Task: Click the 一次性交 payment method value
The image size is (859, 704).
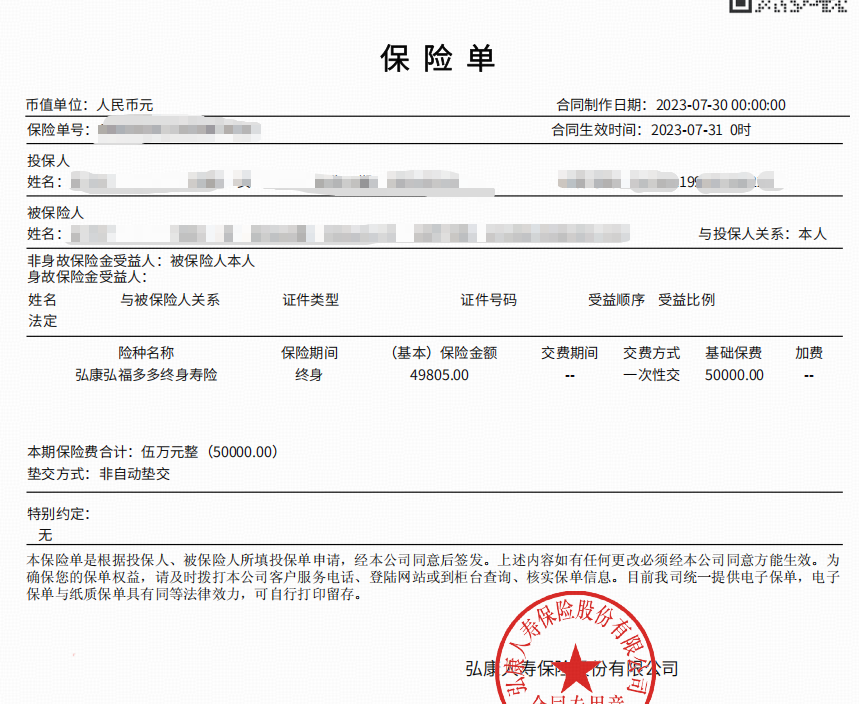Action: (651, 375)
